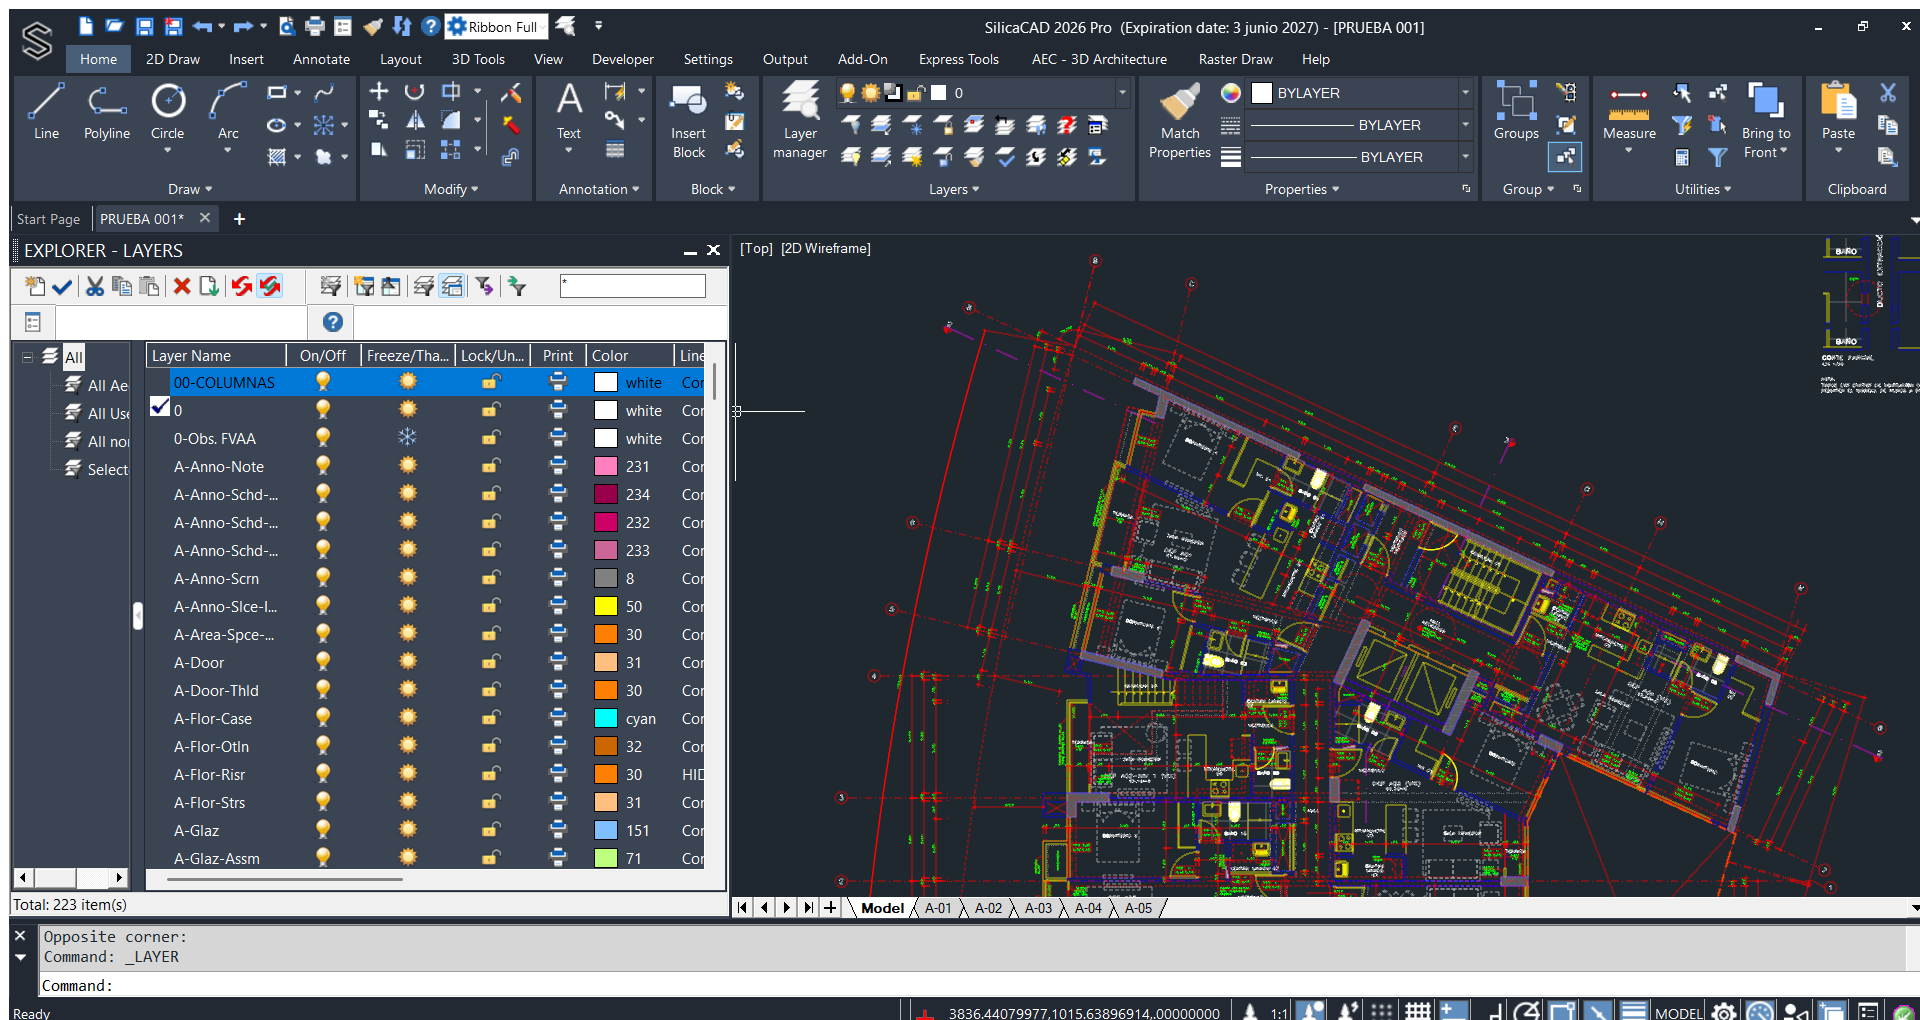Collapse the All node in layer tree

27,357
